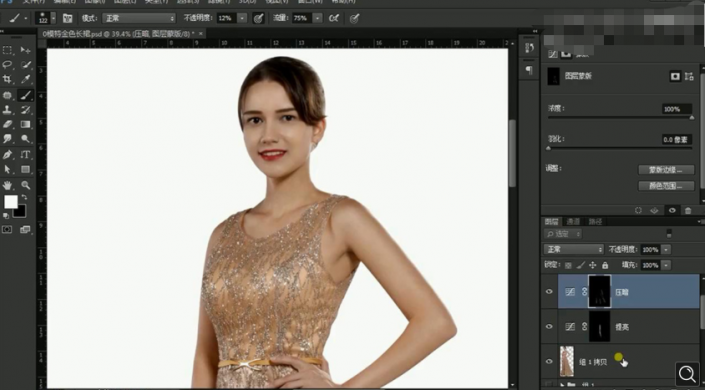Toggle pressure for brush size
Screen dimensions: 705x390
(355, 18)
